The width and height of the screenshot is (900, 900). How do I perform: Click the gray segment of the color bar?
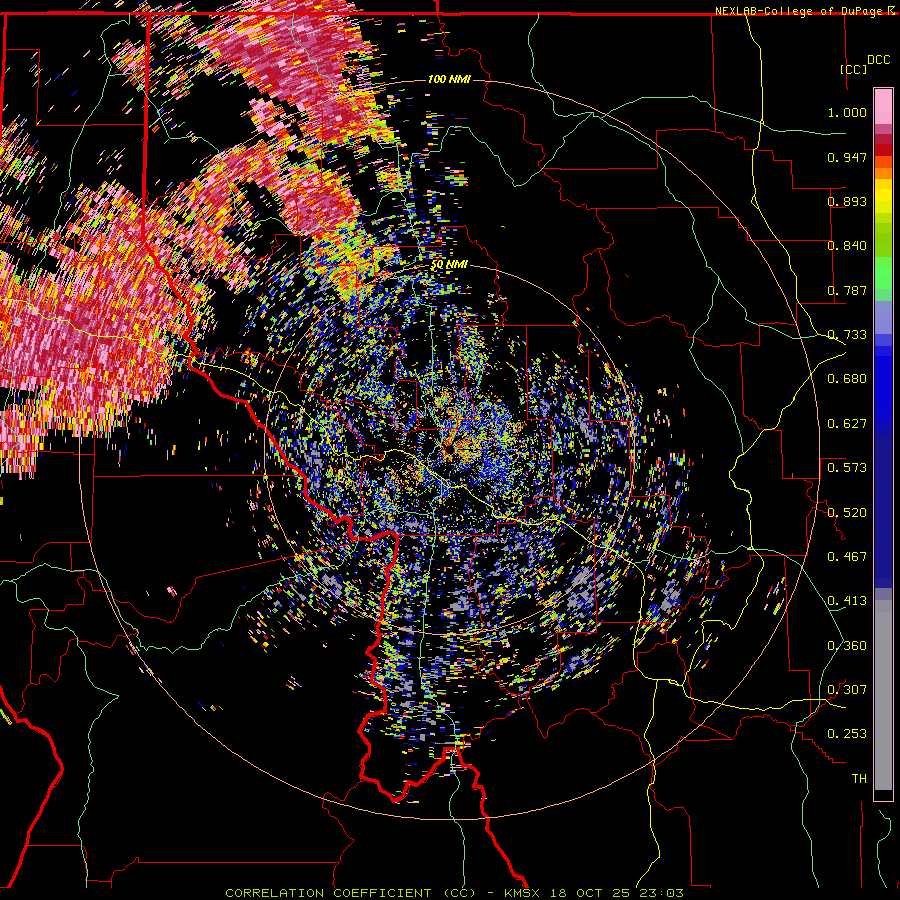pyautogui.click(x=883, y=695)
